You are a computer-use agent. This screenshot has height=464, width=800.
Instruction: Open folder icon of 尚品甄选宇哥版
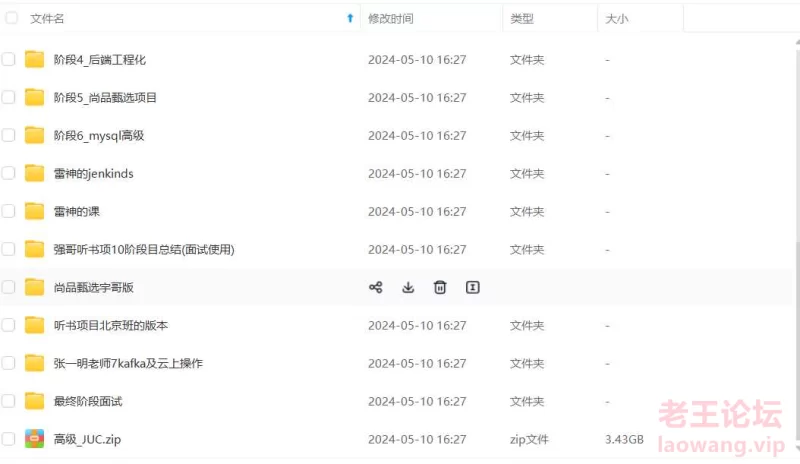[x=34, y=287]
